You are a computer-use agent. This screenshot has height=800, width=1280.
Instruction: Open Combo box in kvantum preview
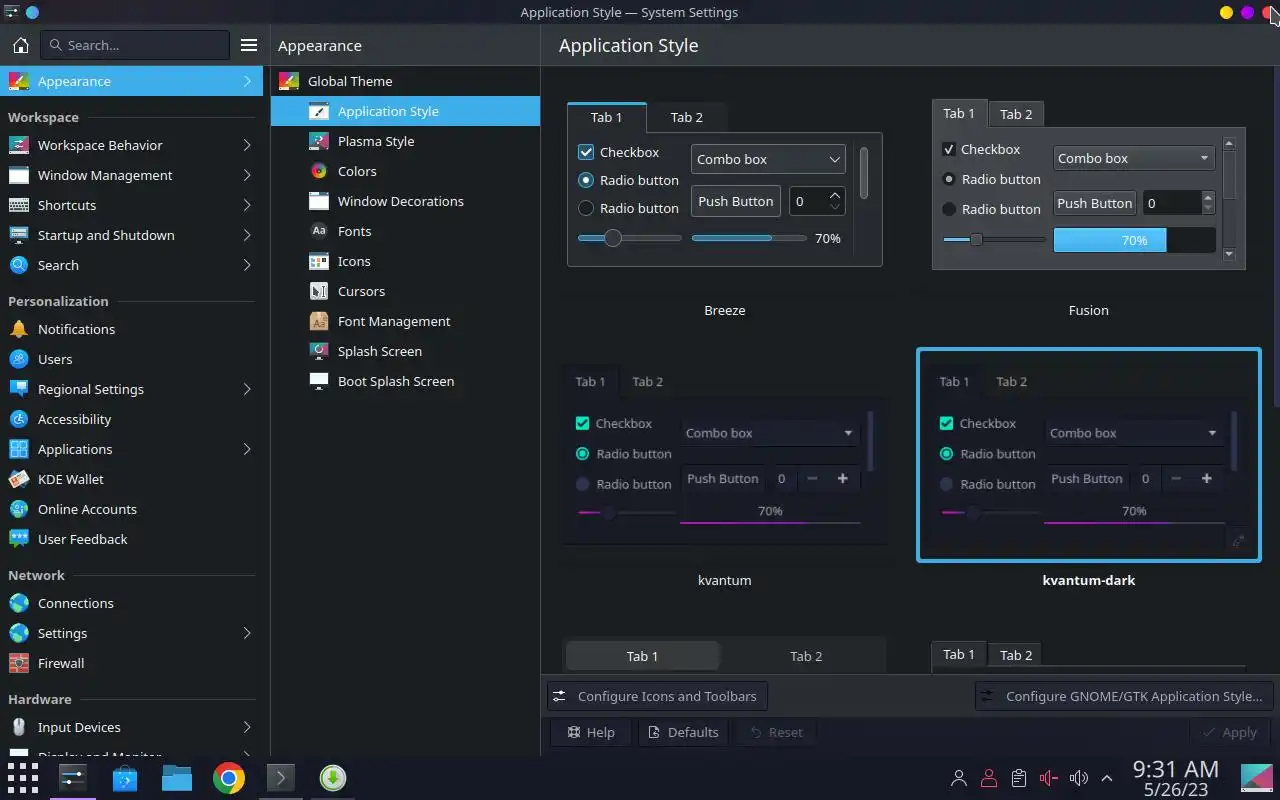[769, 433]
